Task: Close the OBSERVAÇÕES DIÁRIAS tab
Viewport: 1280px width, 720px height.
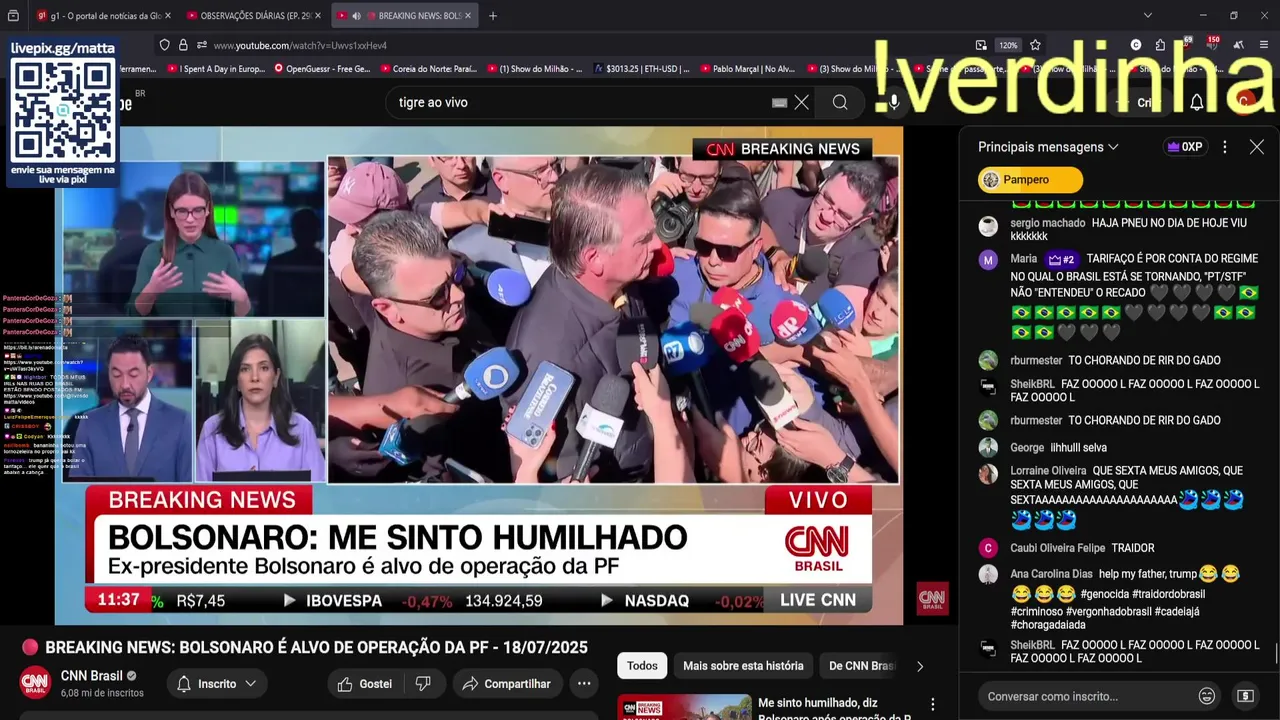Action: click(318, 16)
